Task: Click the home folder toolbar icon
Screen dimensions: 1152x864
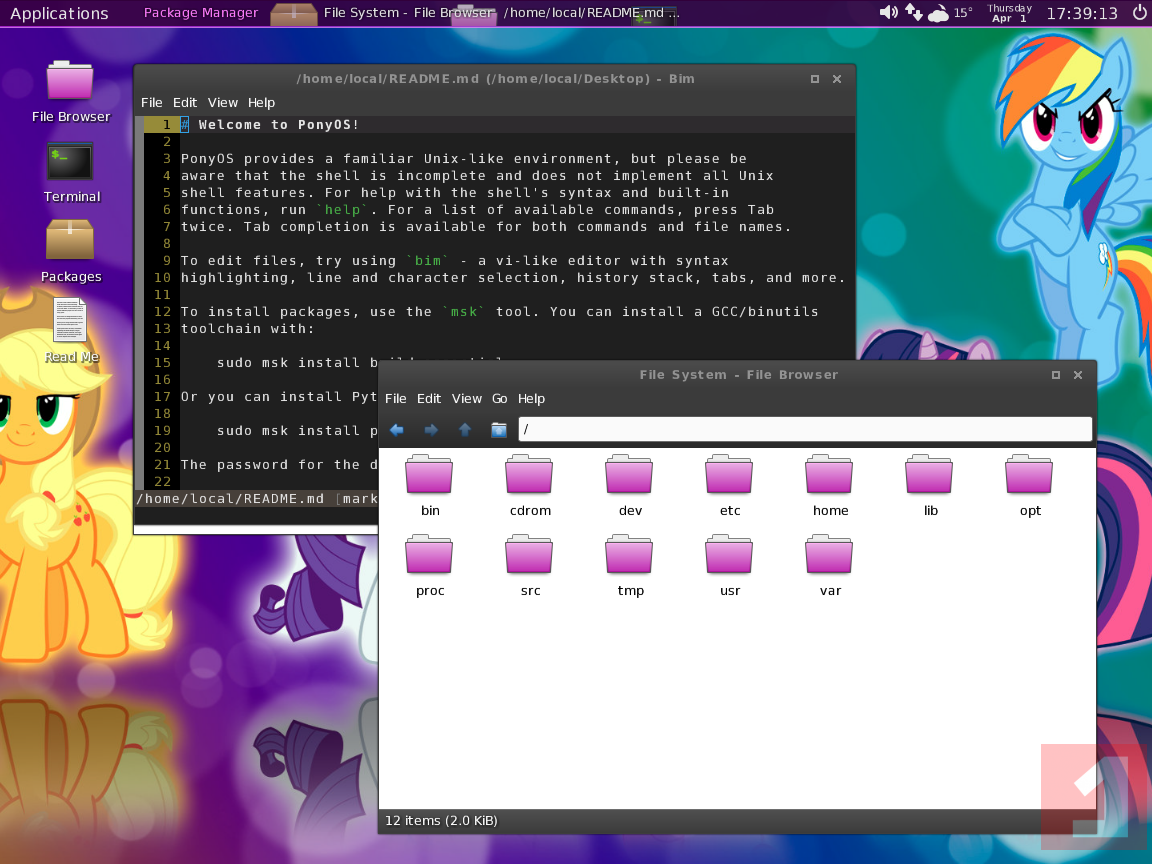Action: [x=499, y=430]
